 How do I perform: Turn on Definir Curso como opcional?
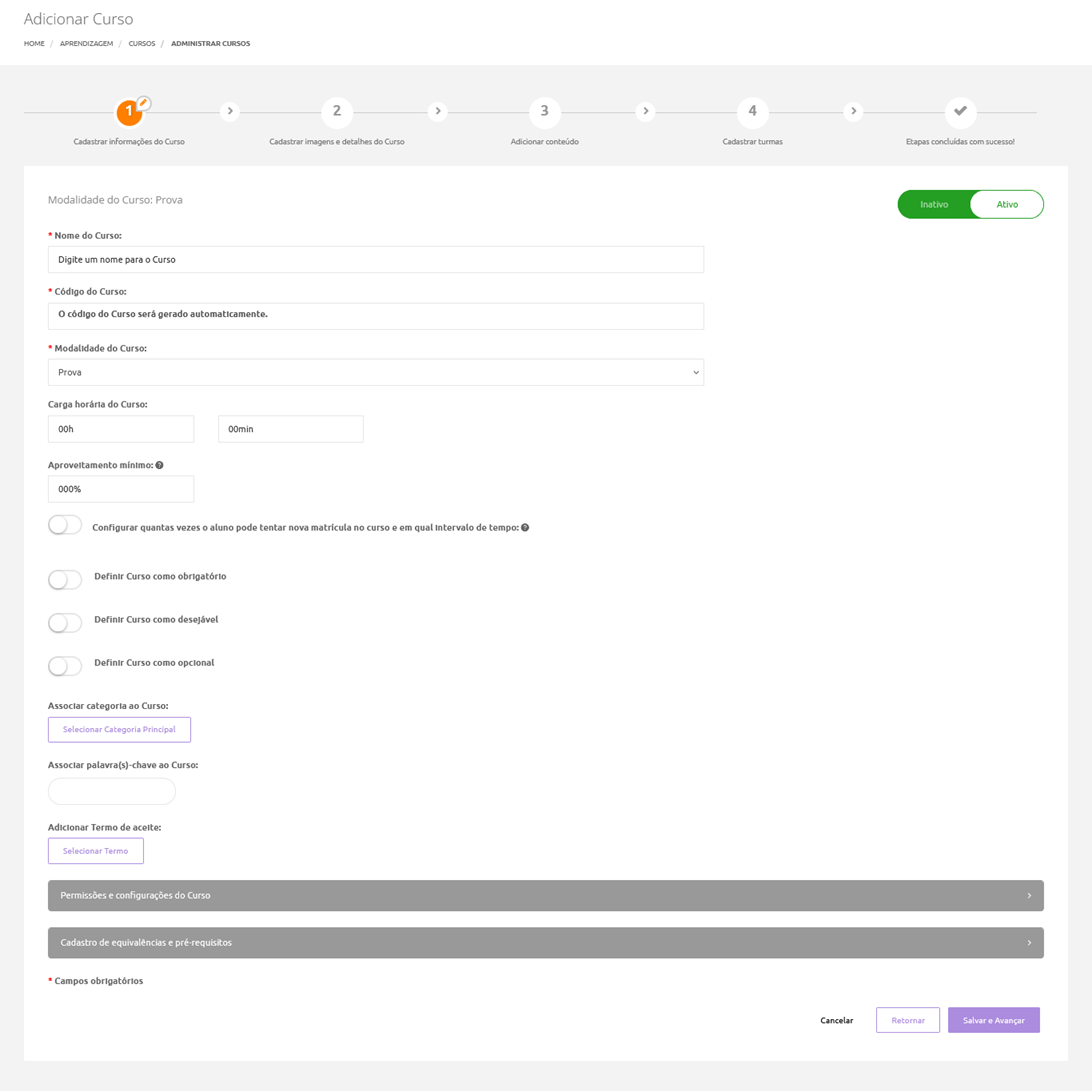coord(65,666)
